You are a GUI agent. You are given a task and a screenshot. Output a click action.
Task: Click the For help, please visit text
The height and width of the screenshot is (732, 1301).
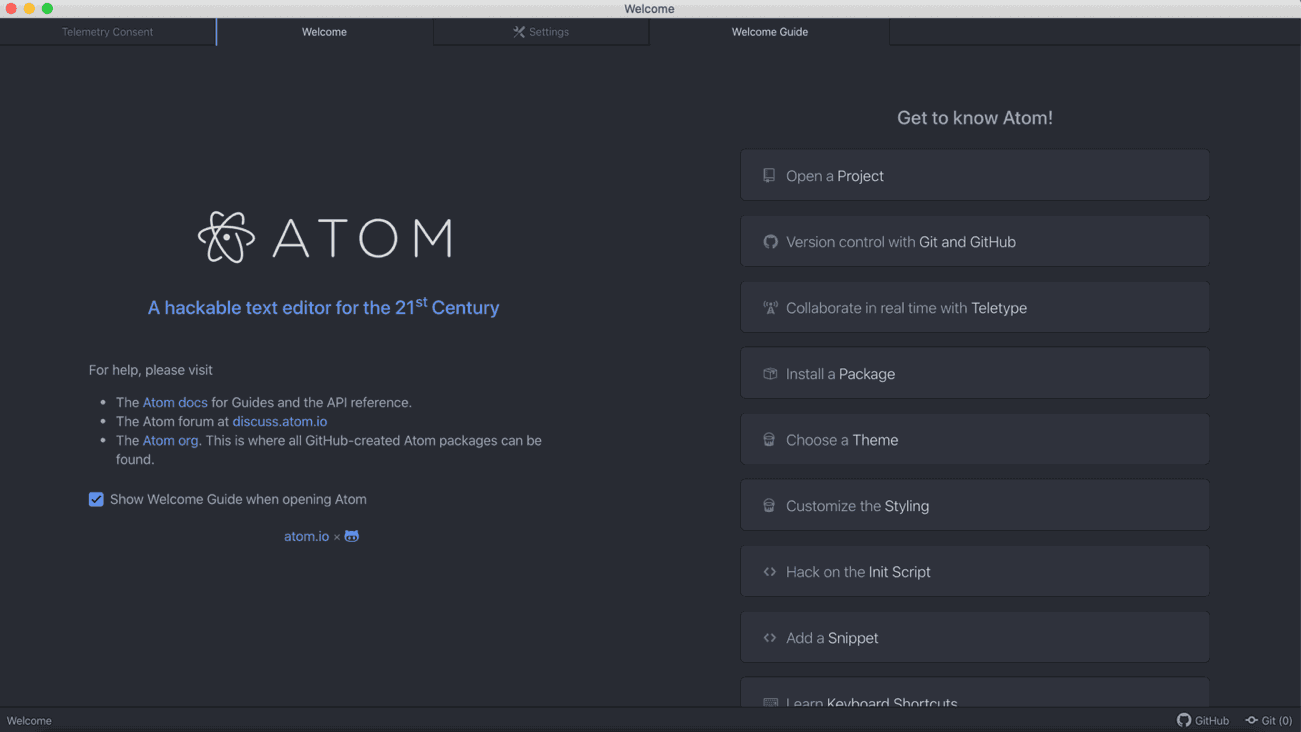[151, 370]
